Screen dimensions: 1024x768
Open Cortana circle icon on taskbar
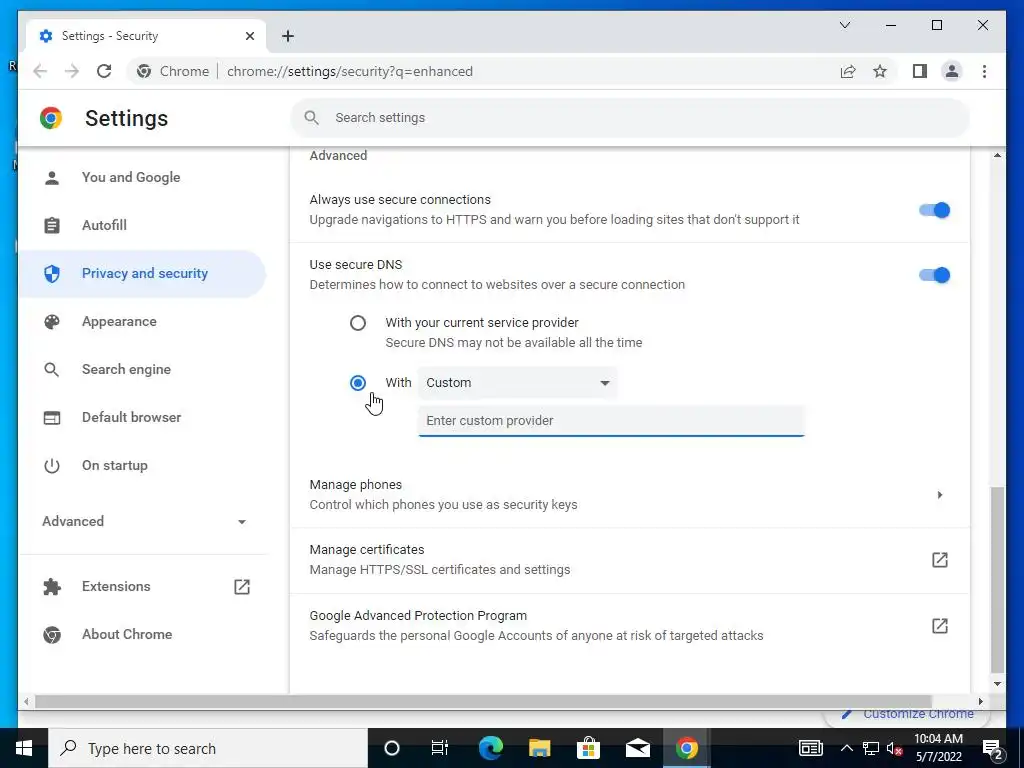coord(391,748)
